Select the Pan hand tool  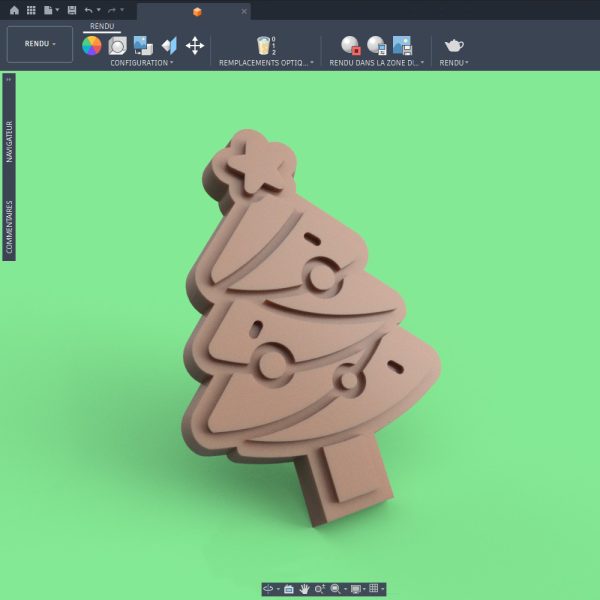305,589
